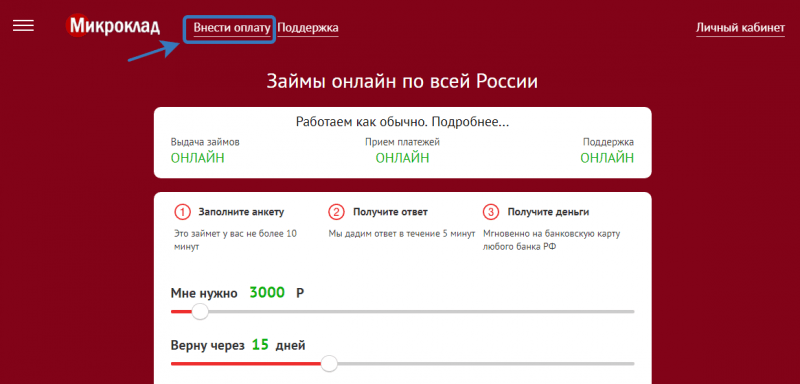
Task: Click the 3000 amount value
Action: [267, 293]
